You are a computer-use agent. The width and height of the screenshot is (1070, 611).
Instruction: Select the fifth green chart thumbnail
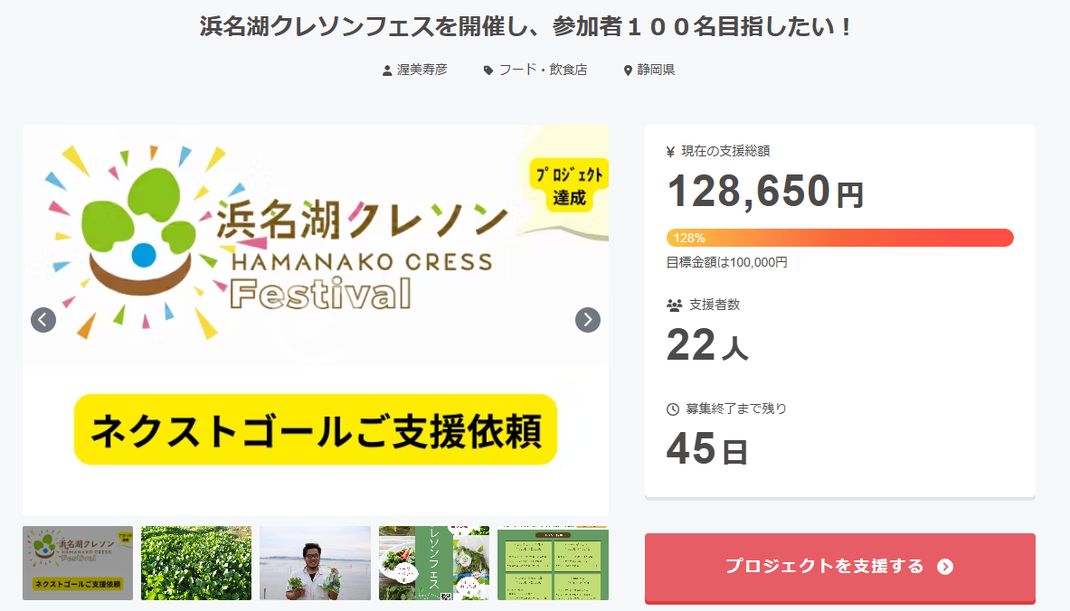[553, 563]
